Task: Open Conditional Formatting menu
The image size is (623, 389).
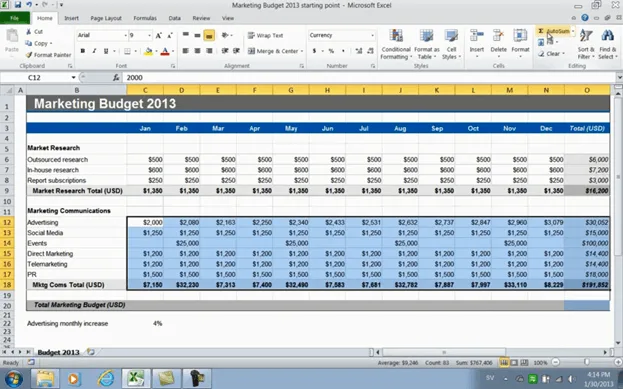Action: (x=395, y=45)
